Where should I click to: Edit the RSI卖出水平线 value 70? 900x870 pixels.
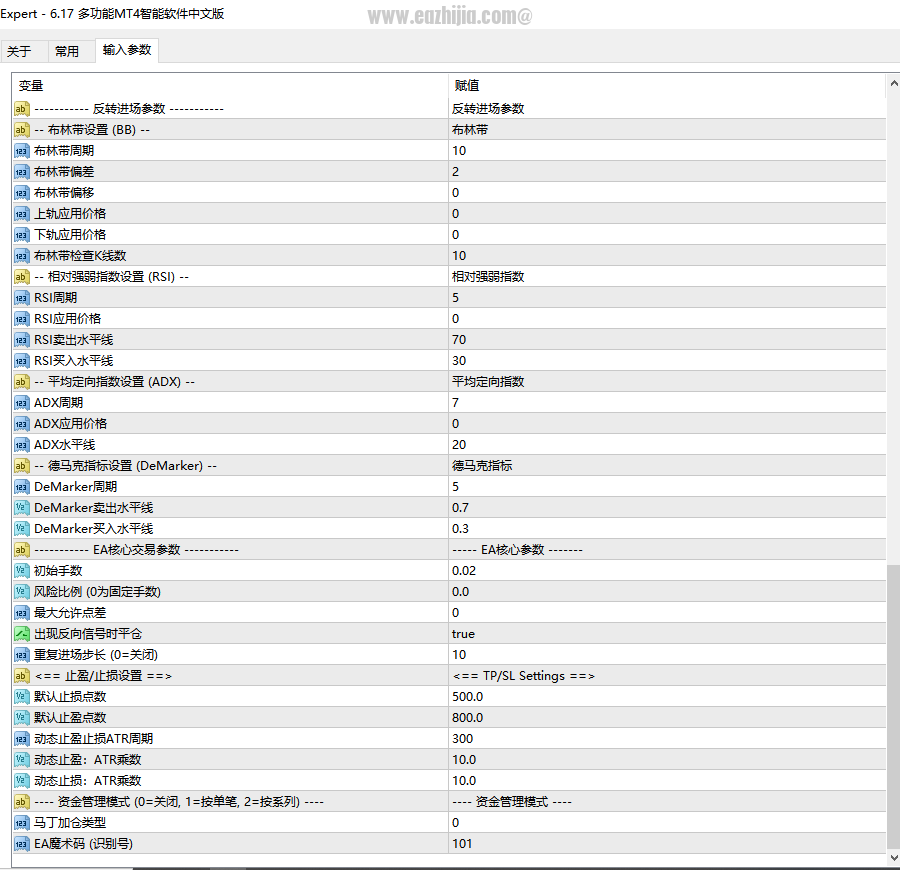667,340
